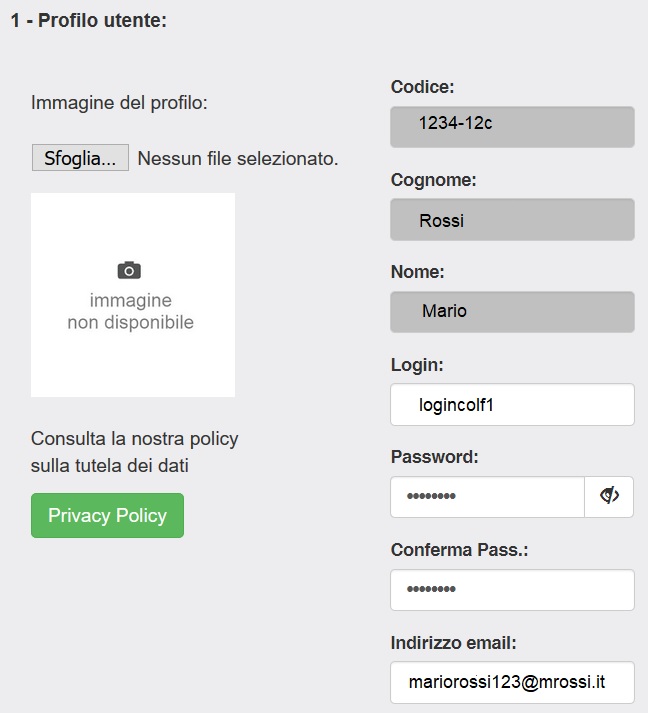Focus the Login field with logincolf1

512,404
